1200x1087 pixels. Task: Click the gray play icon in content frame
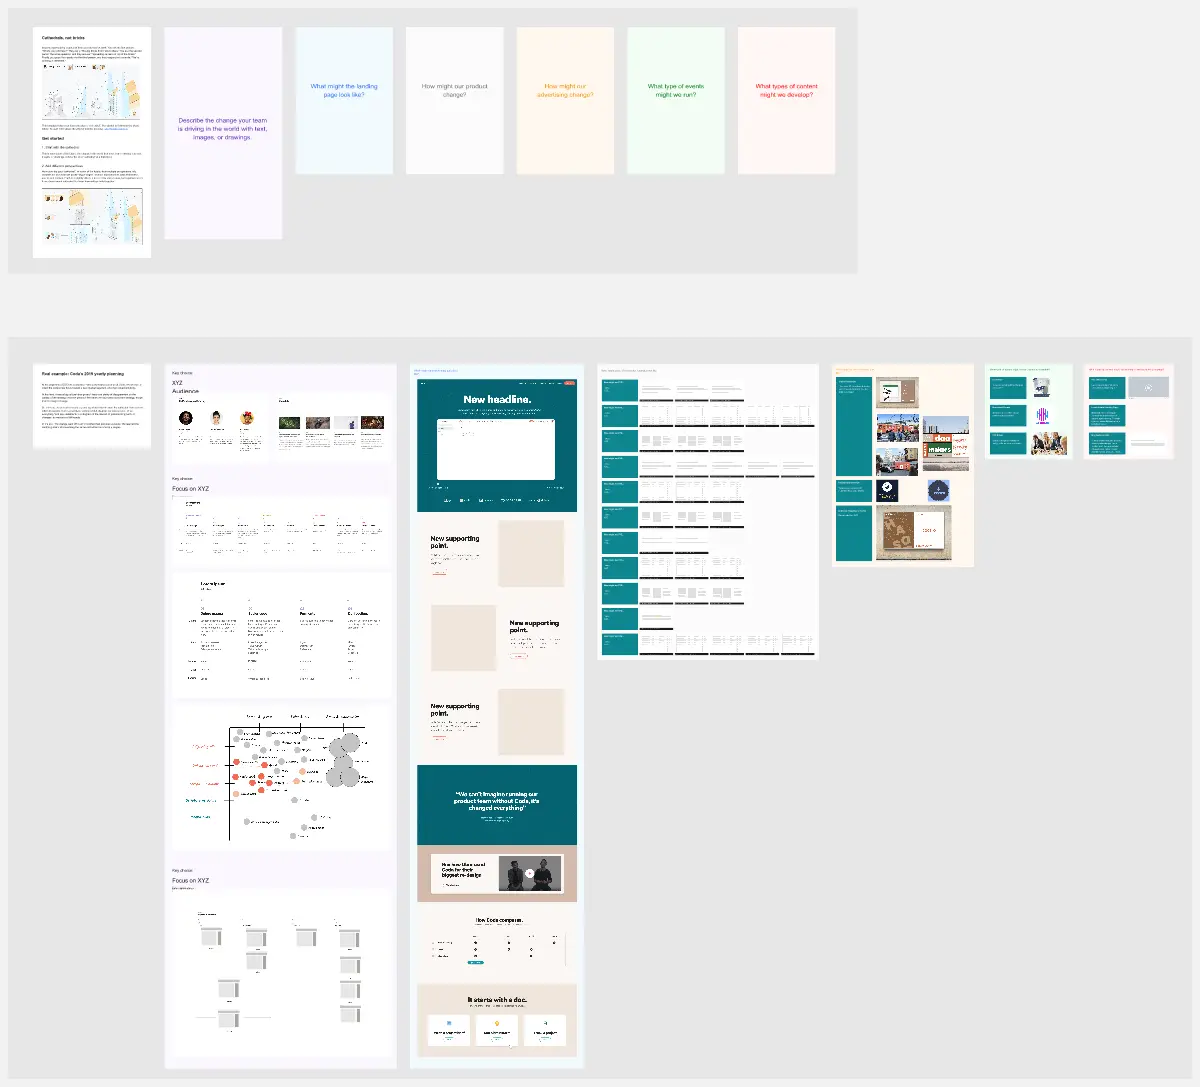pyautogui.click(x=1148, y=388)
